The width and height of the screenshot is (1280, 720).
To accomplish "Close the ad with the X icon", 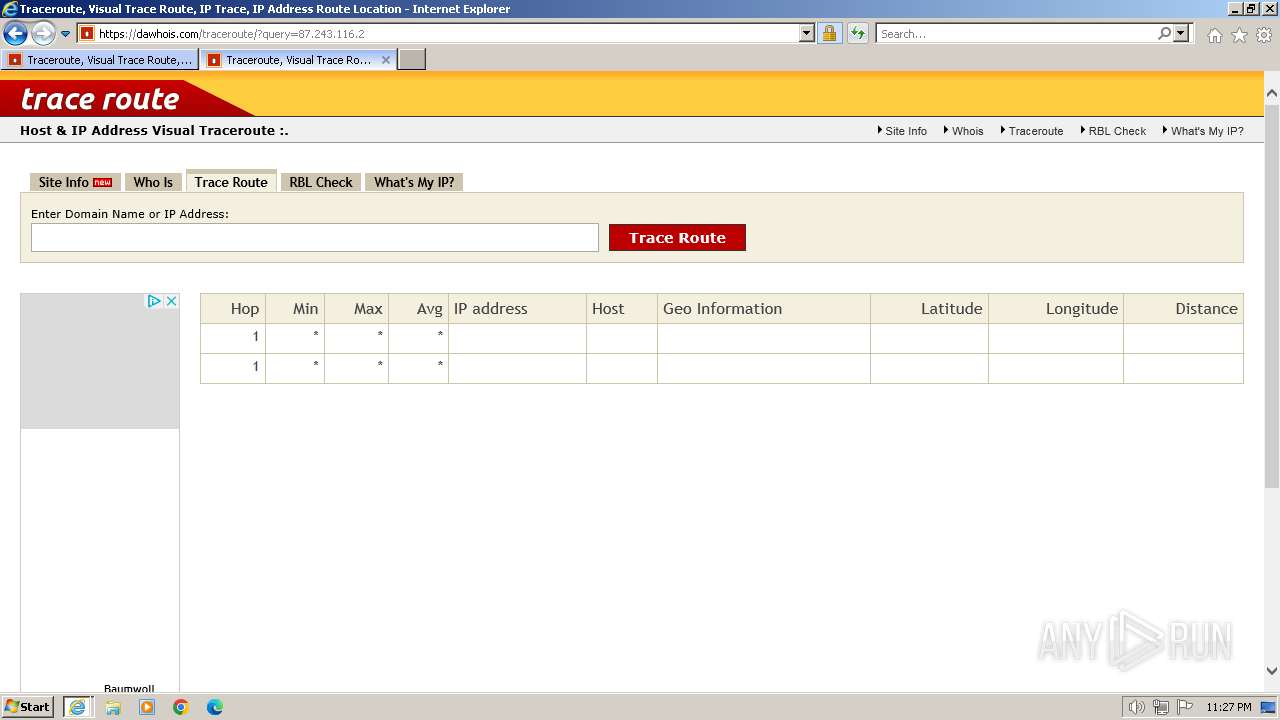I will [x=171, y=301].
